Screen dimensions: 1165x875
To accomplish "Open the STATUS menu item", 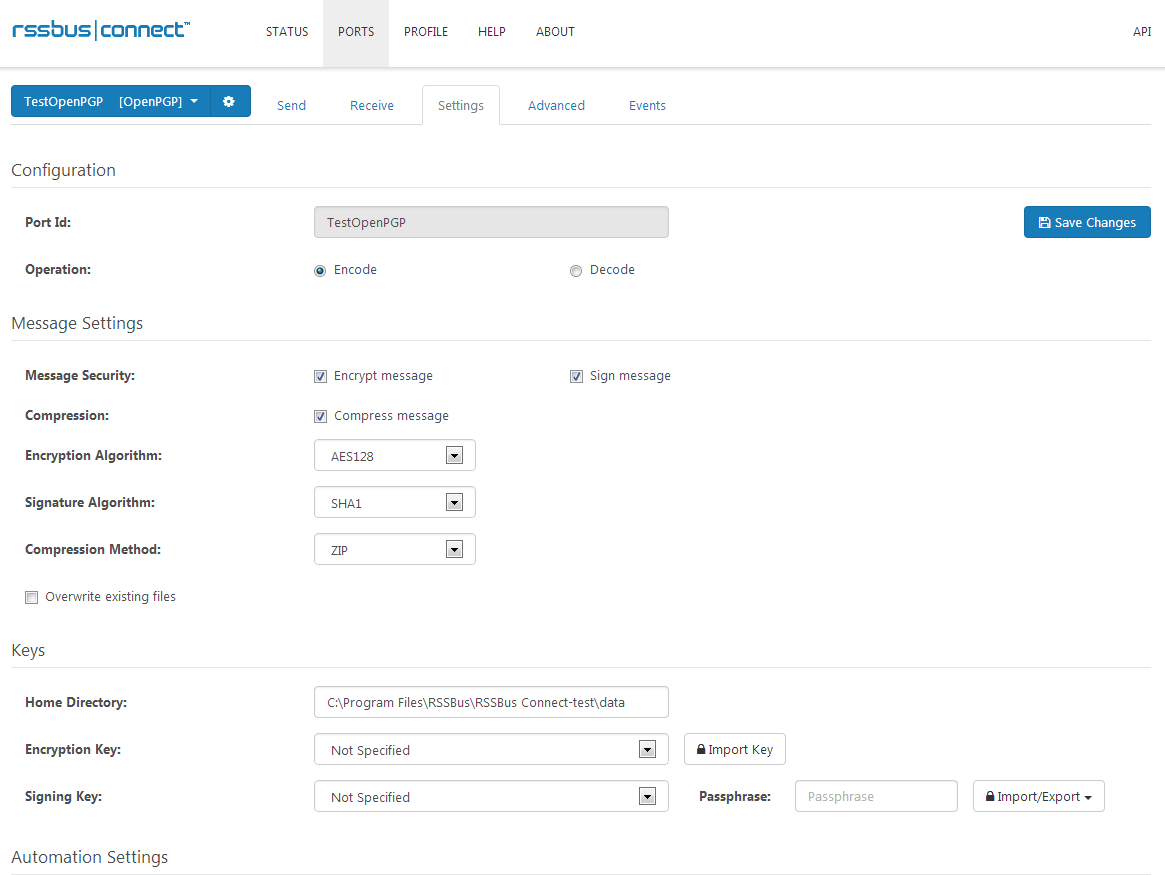I will pyautogui.click(x=287, y=32).
